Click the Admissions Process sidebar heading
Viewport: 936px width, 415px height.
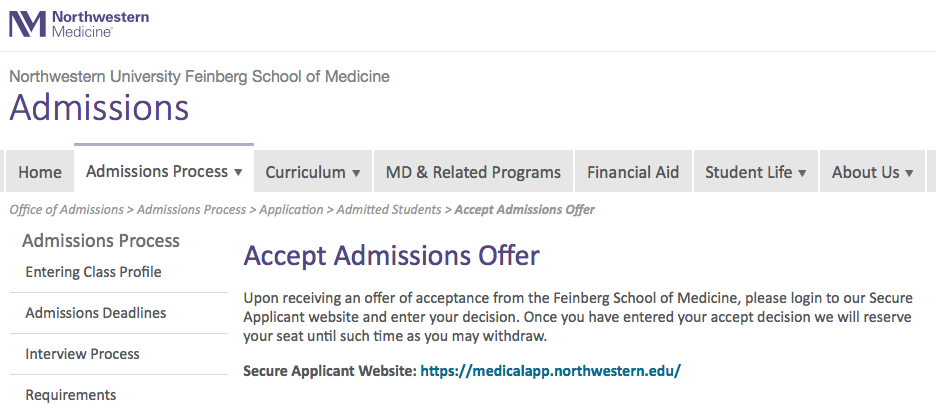click(x=101, y=241)
